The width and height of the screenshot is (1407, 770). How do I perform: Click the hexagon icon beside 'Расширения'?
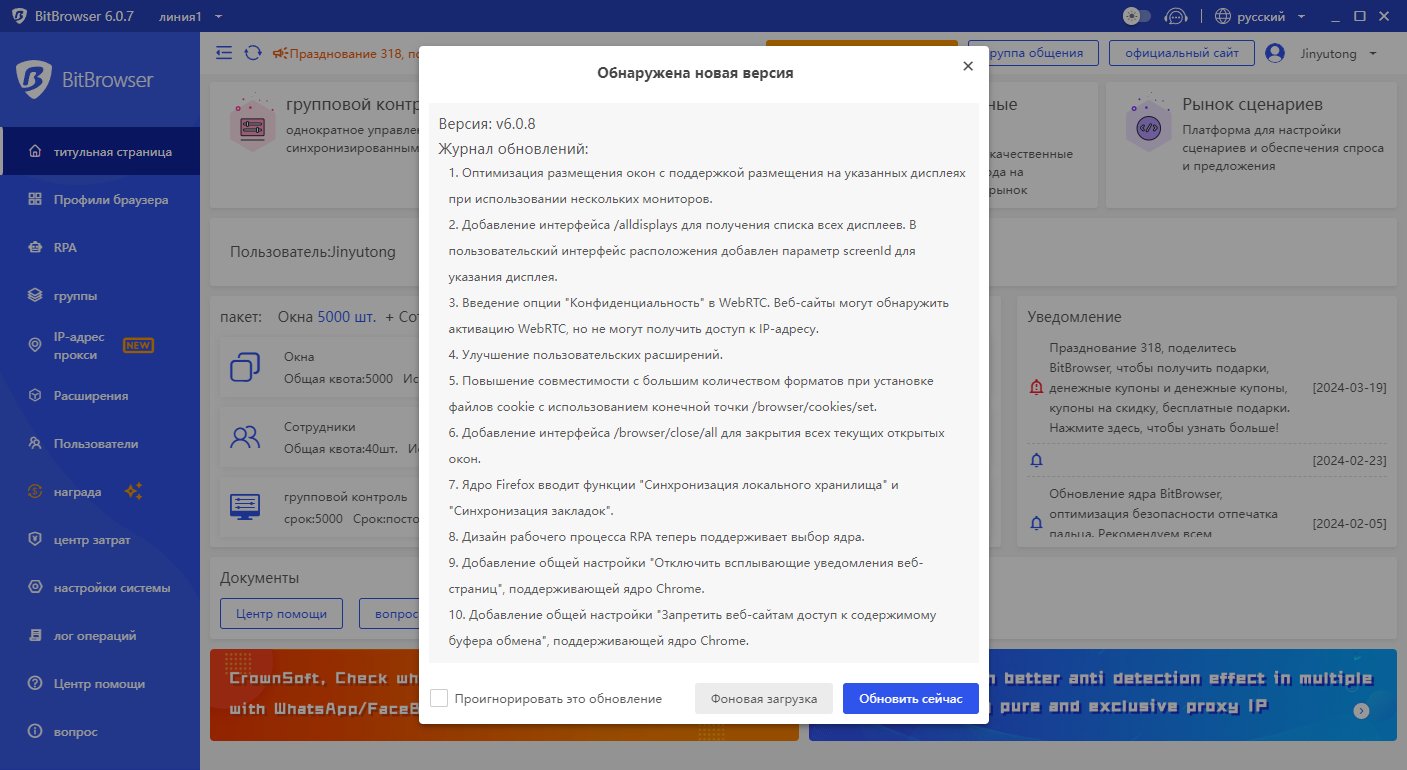coord(35,396)
